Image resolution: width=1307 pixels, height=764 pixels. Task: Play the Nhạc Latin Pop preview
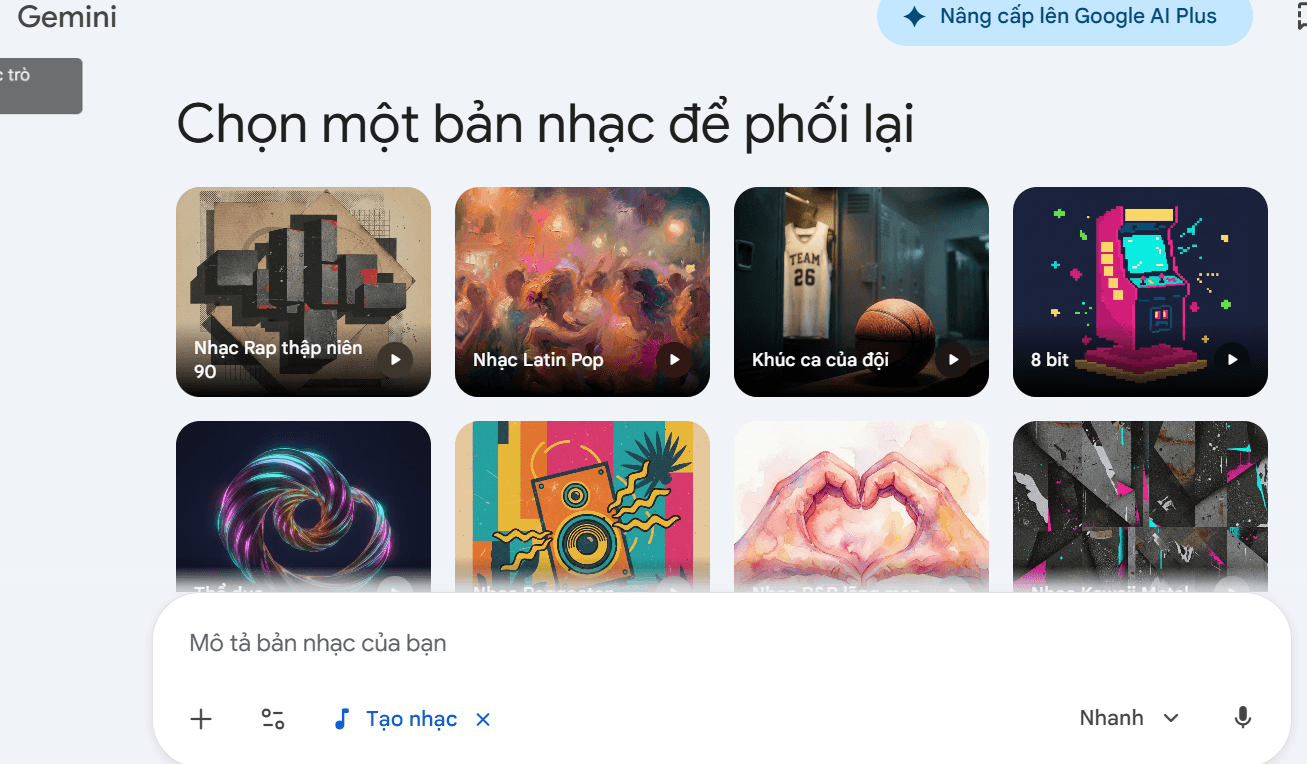point(675,359)
